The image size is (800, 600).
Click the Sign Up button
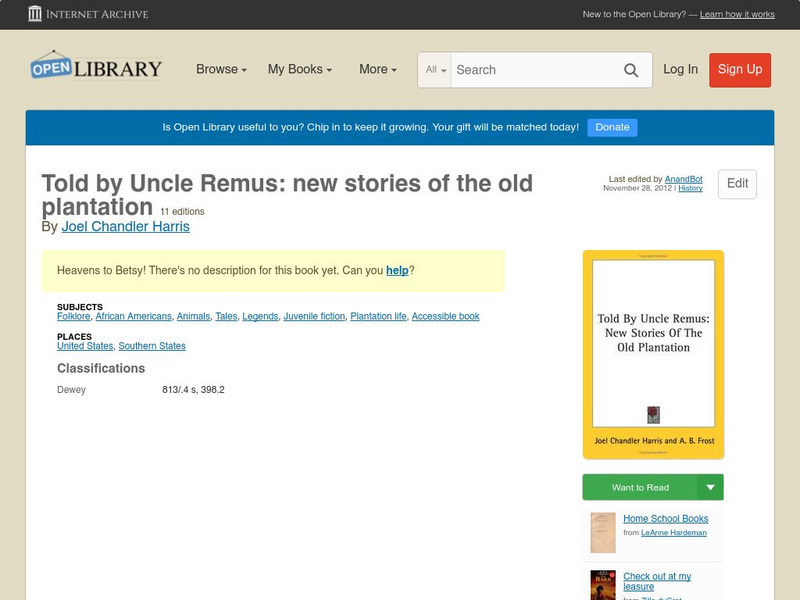(x=739, y=70)
